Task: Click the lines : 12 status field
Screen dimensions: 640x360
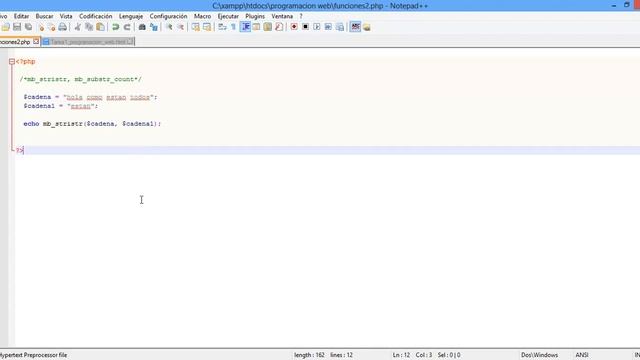Action: click(341, 355)
